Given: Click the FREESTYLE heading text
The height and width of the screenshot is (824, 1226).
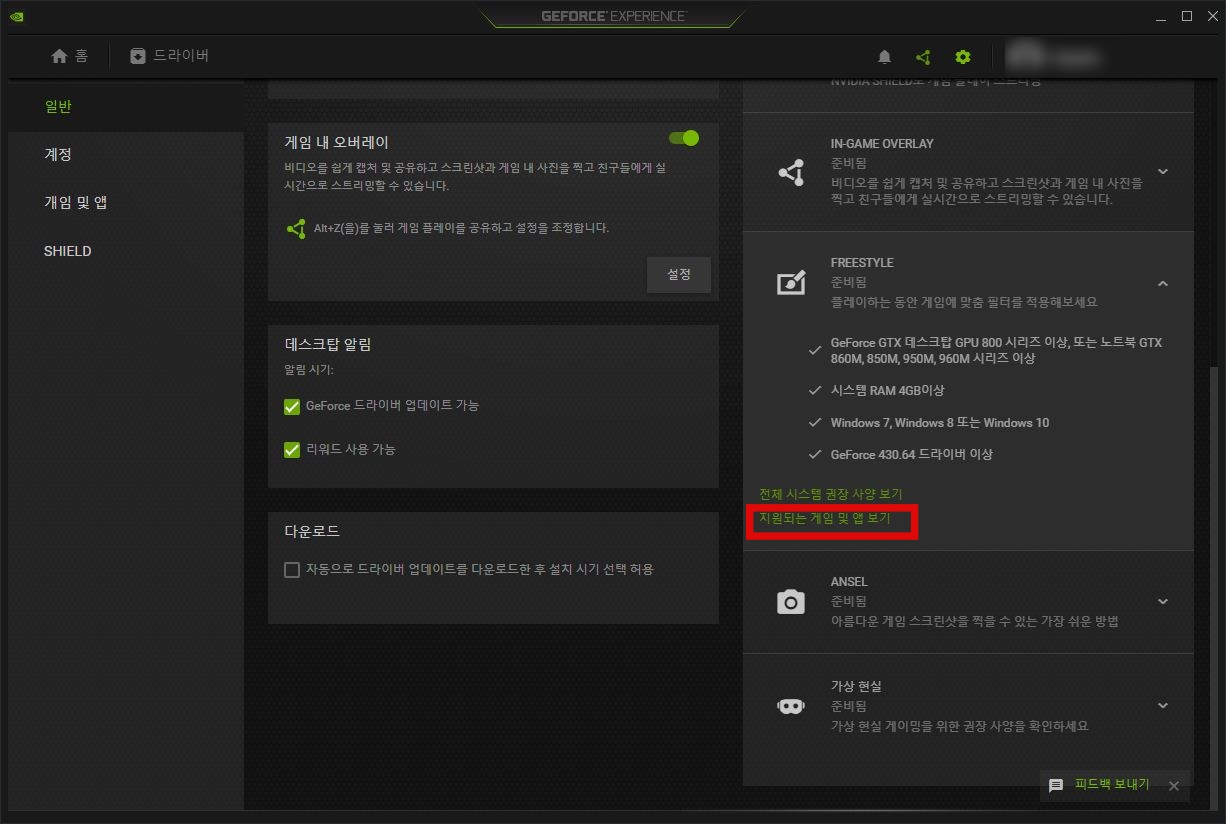Looking at the screenshot, I should (862, 263).
